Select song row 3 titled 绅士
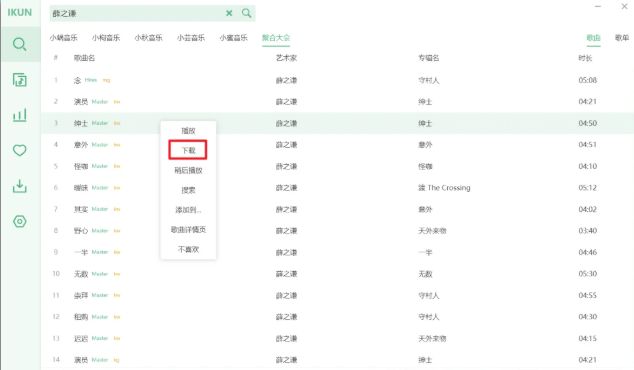This screenshot has width=634, height=370. click(x=337, y=123)
